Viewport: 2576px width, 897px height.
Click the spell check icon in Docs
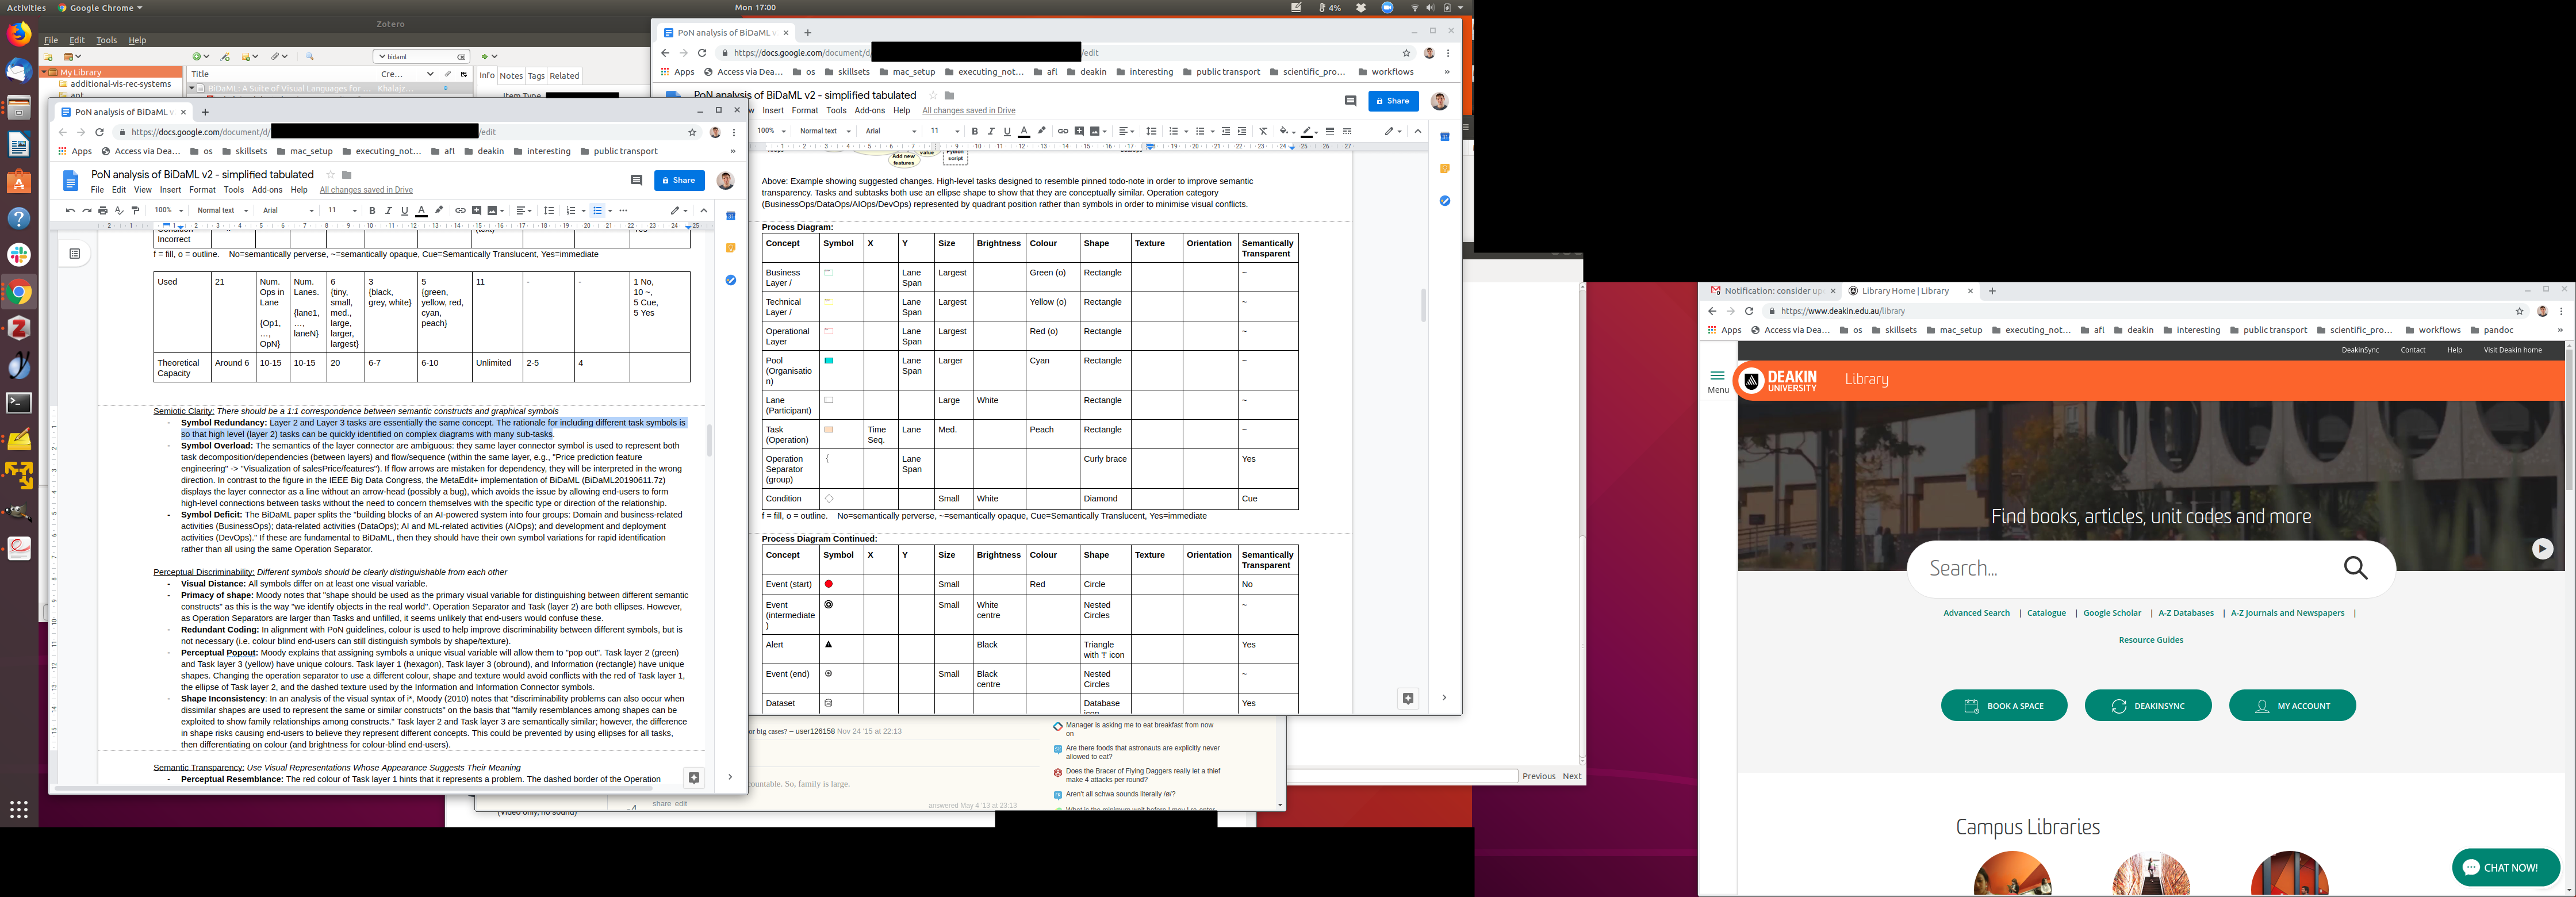pos(119,211)
